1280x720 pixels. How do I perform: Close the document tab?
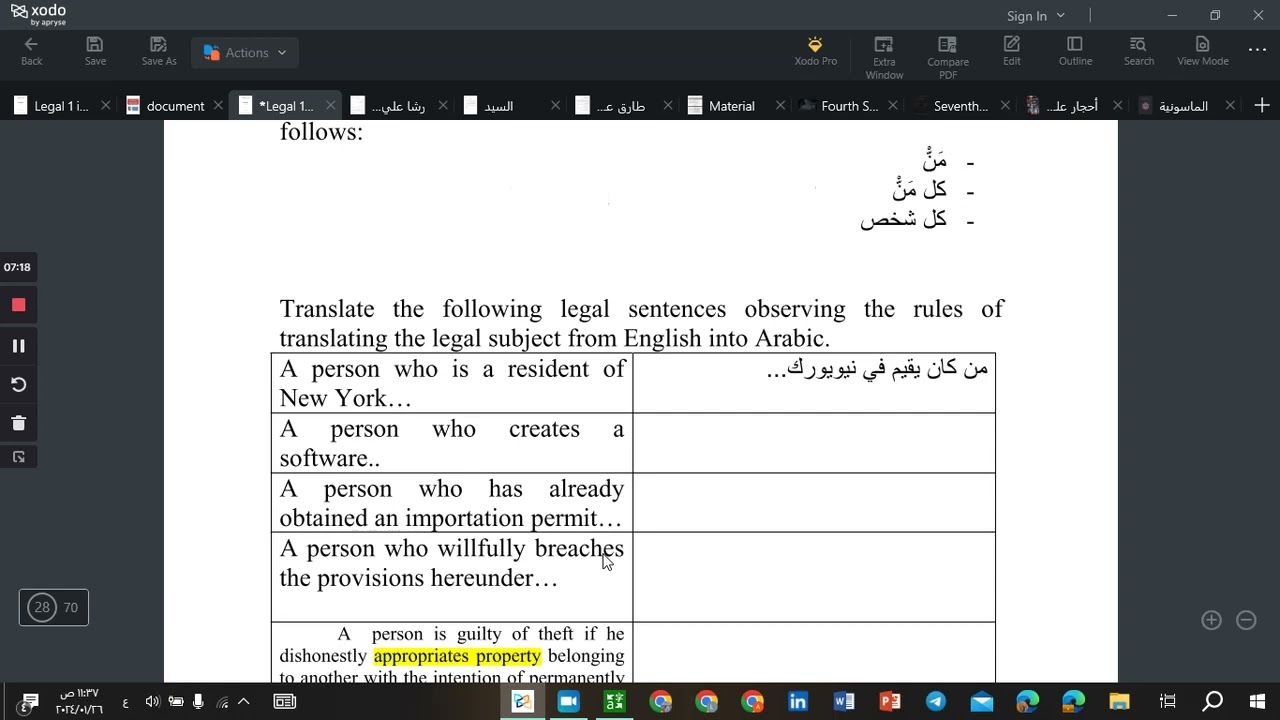click(x=218, y=106)
